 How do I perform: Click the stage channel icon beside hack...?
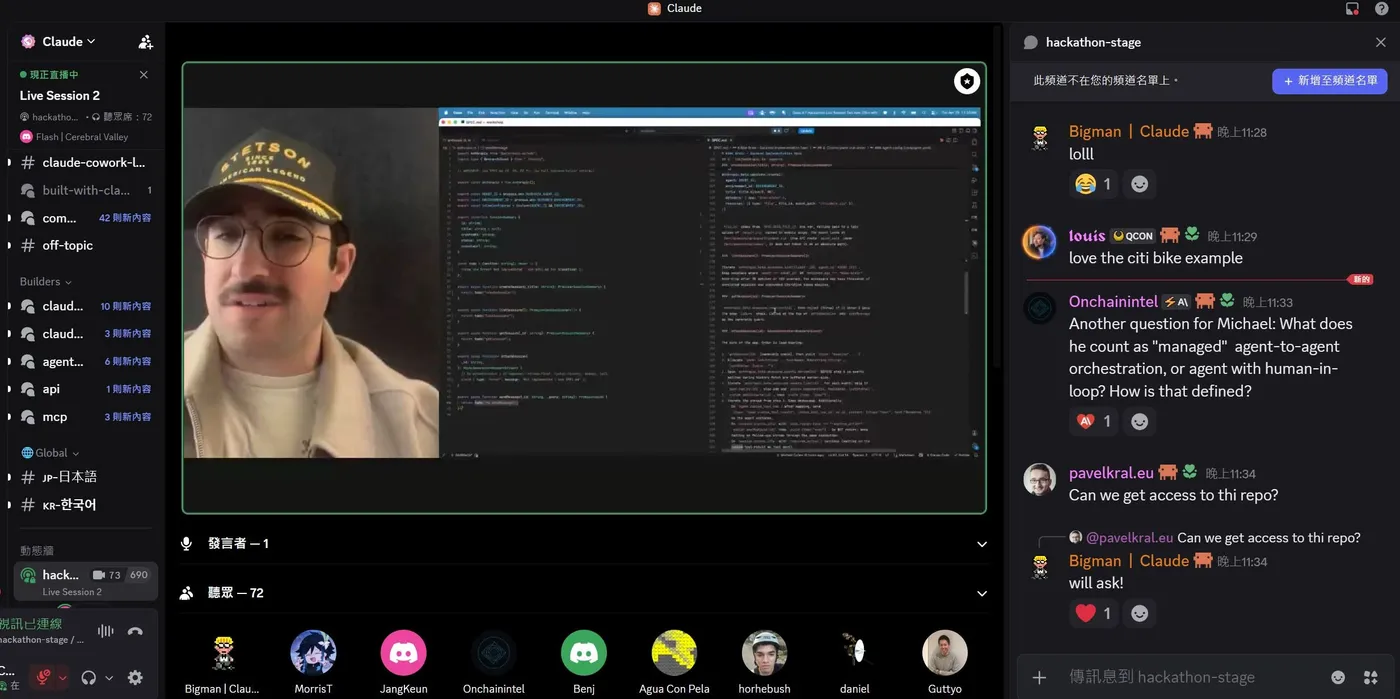(x=28, y=575)
